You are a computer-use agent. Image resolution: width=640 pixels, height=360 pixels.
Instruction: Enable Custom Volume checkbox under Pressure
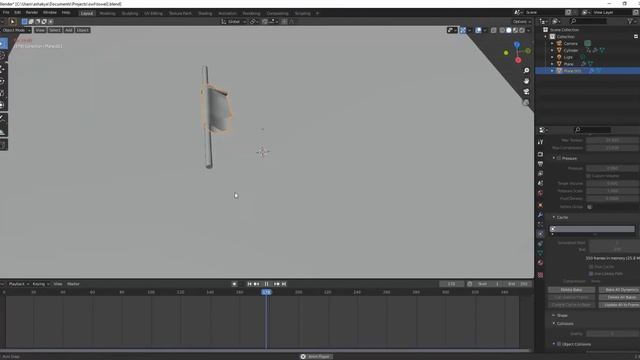tap(589, 176)
